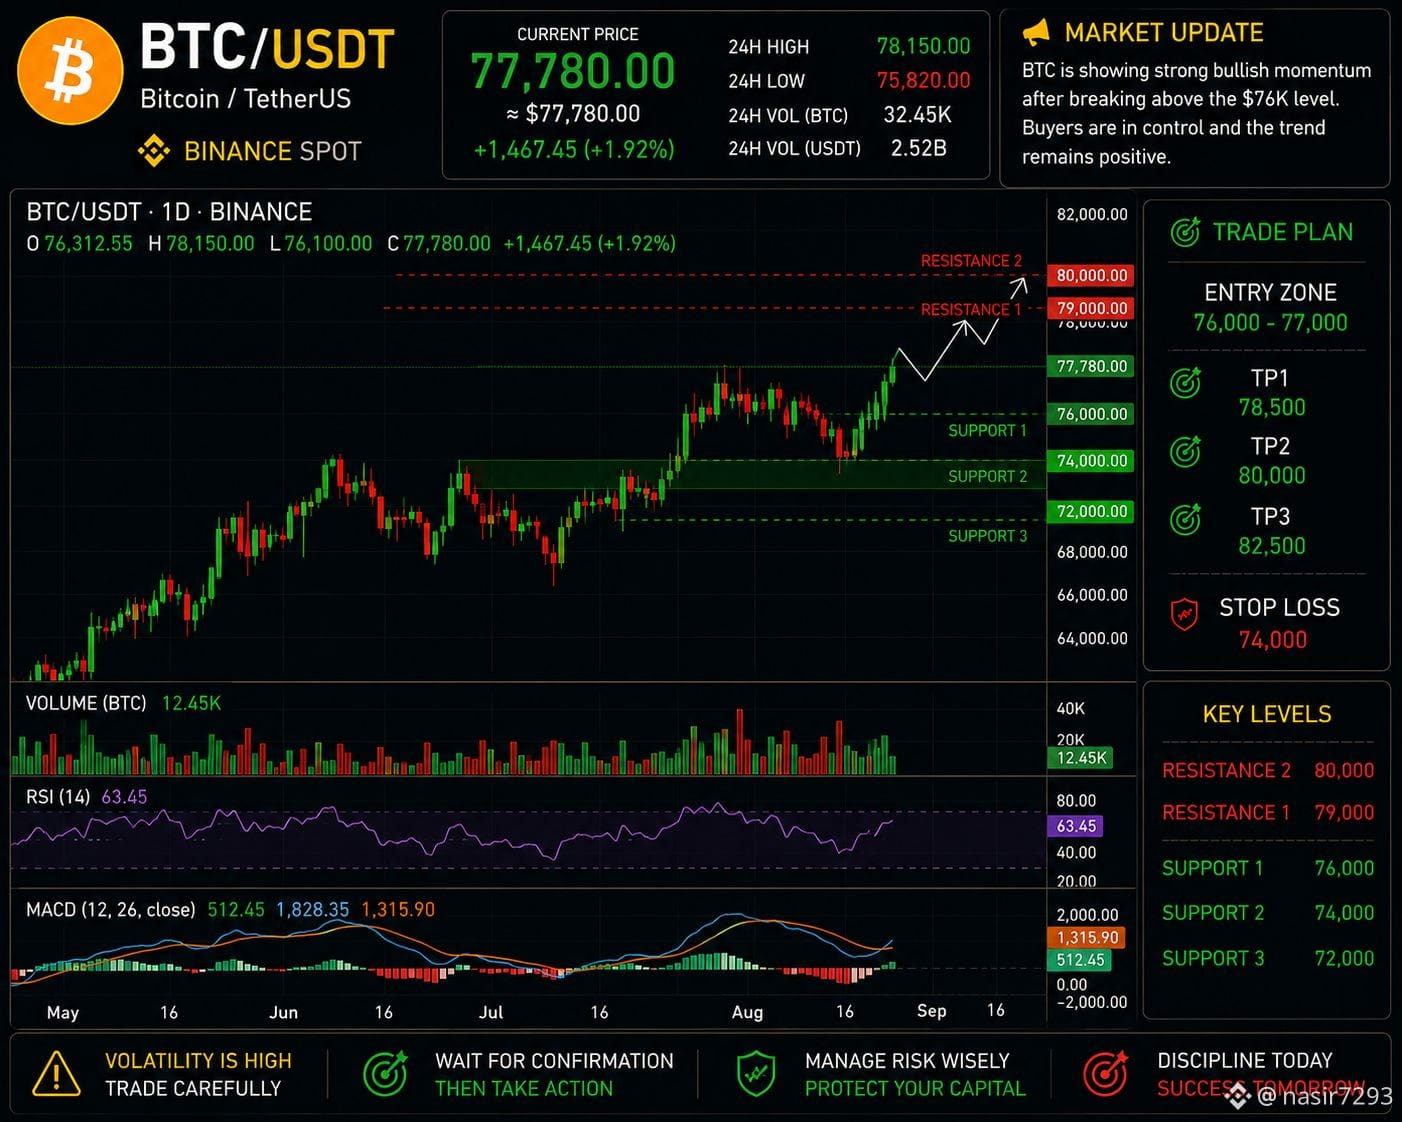Click the red Discipline Today target icon
This screenshot has height=1122, width=1402.
(x=1106, y=1073)
